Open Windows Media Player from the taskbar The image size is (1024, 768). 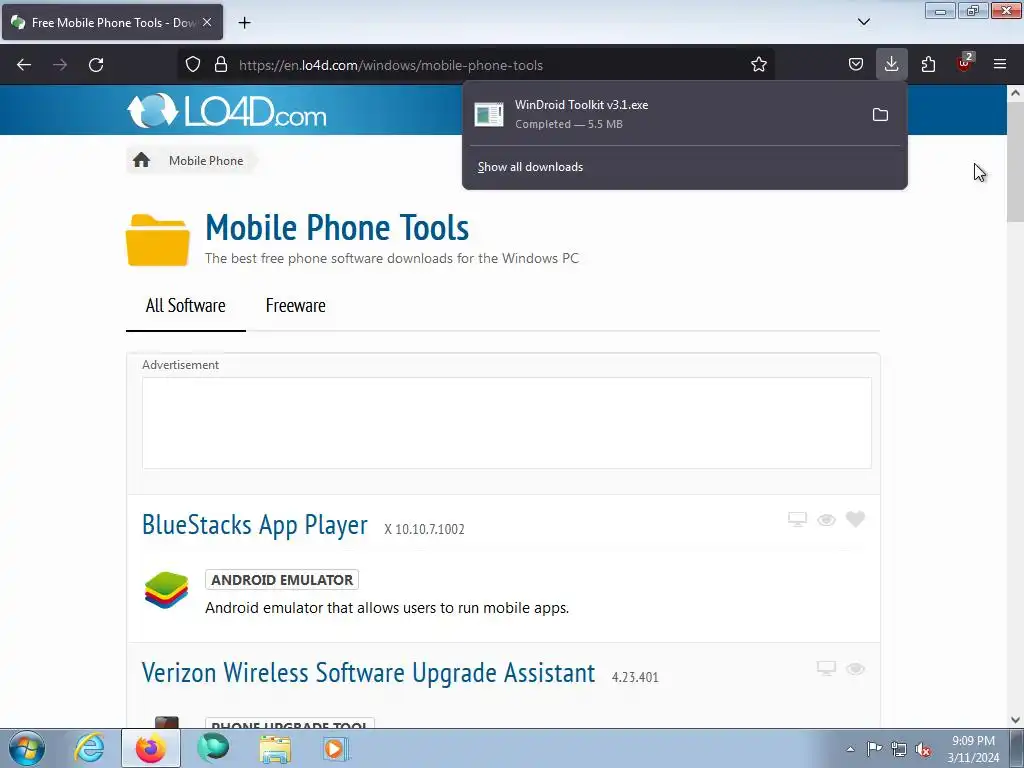(336, 748)
